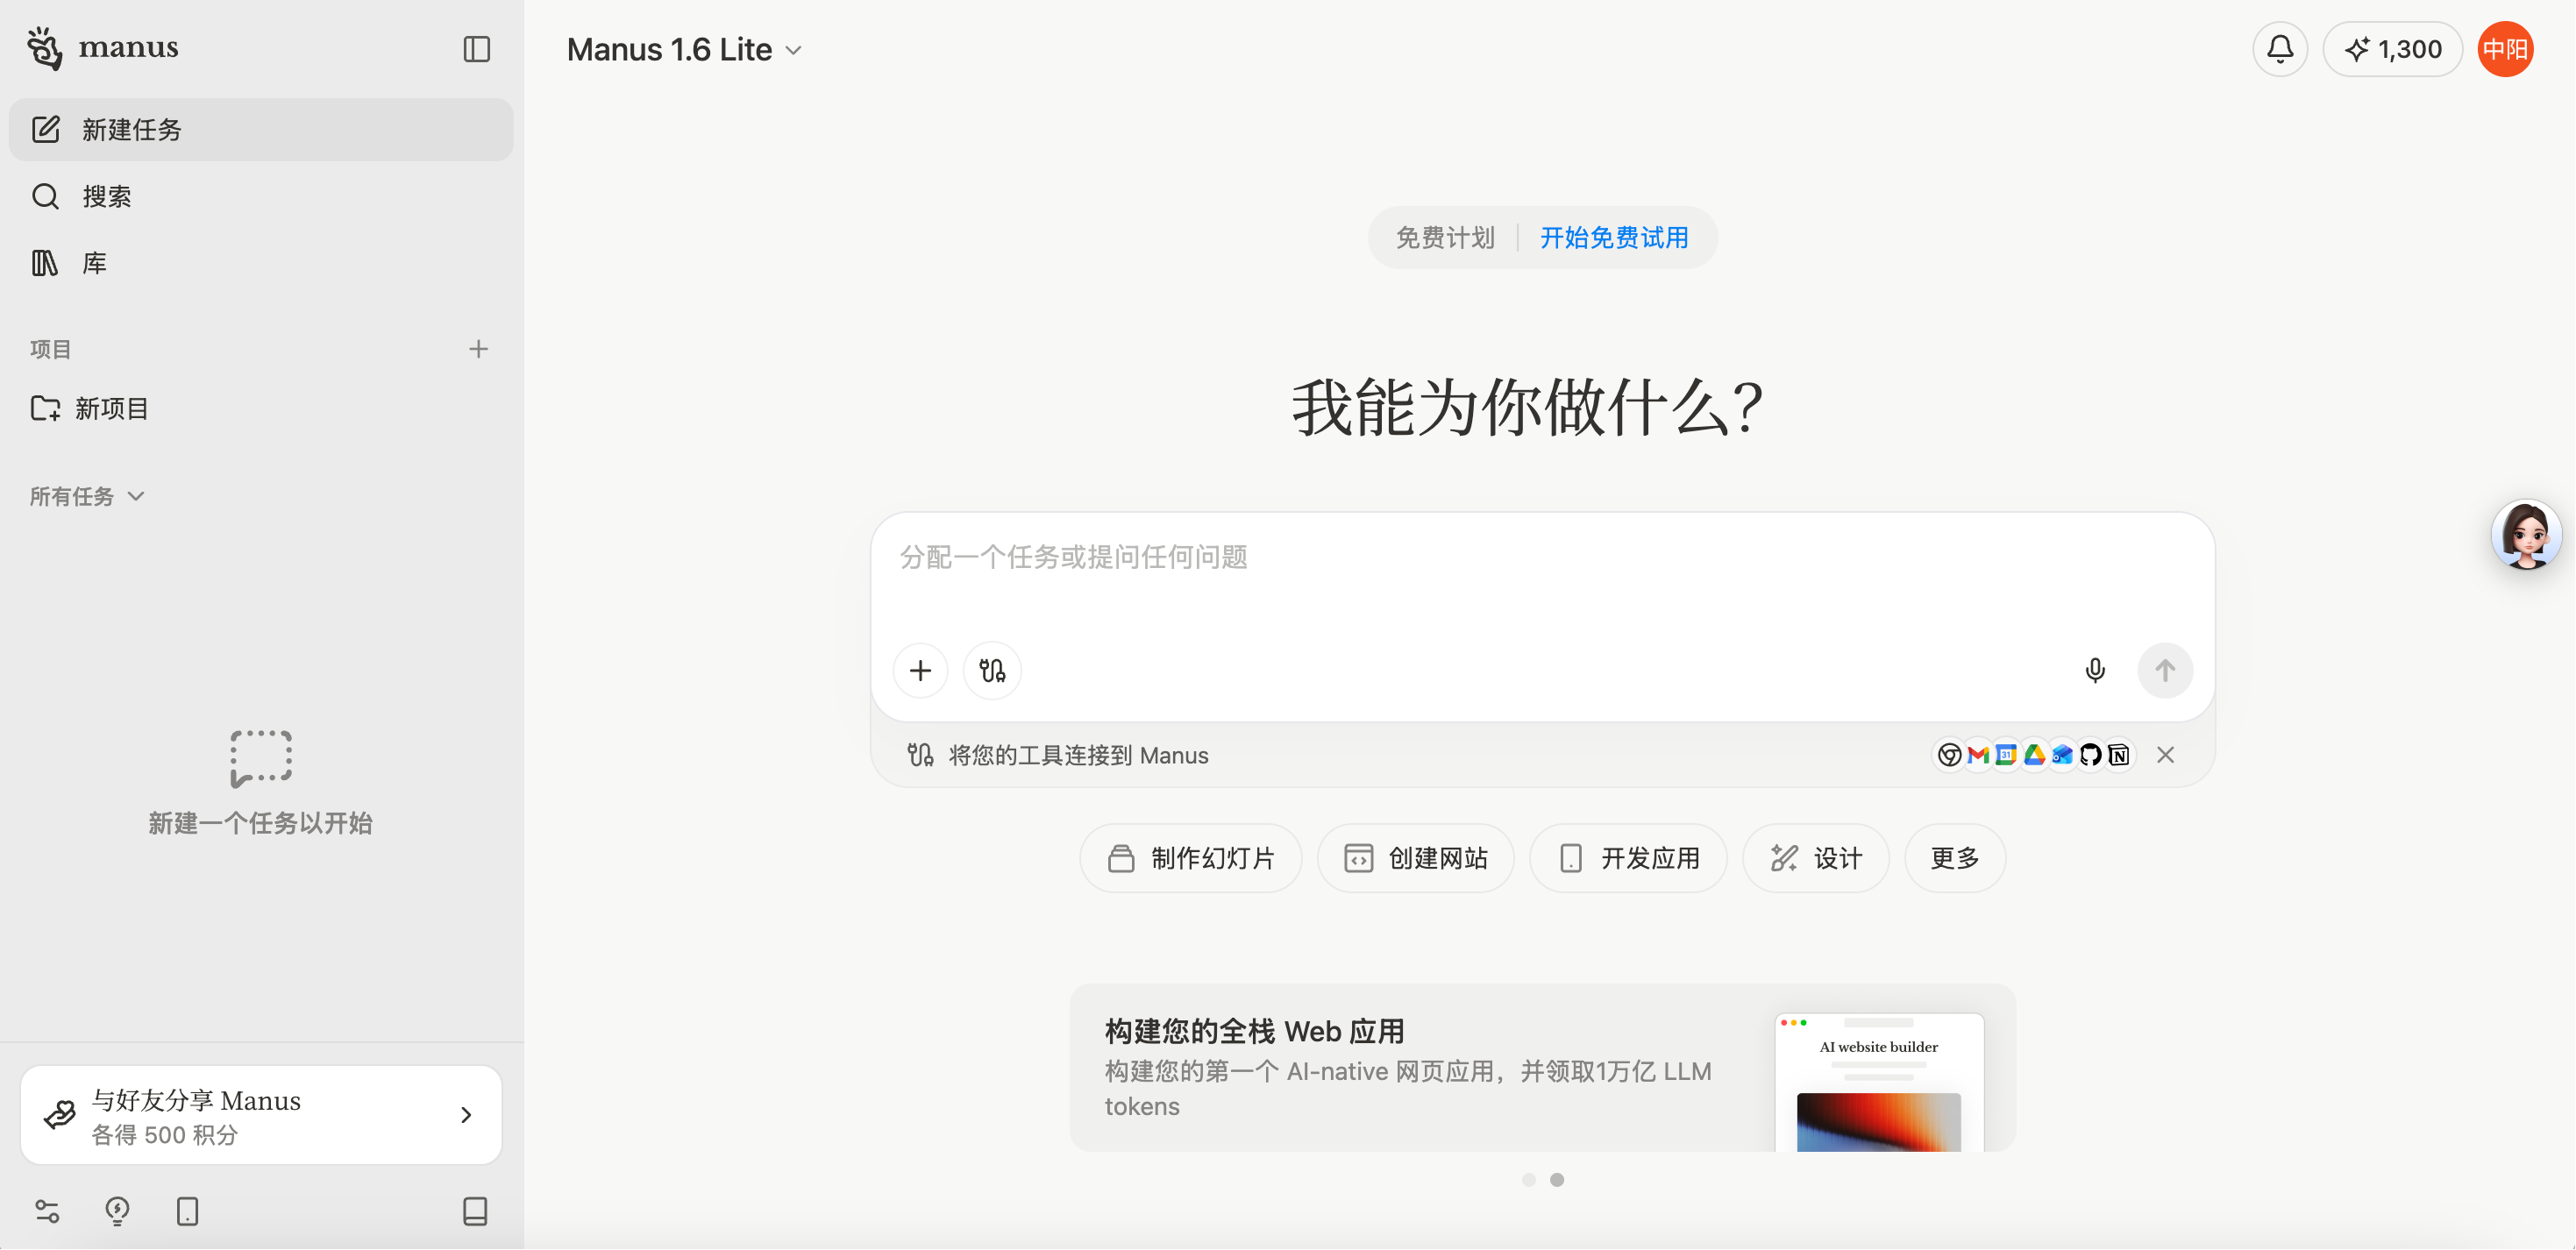Open the settings sliders icon at bottom left
The image size is (2576, 1250).
(x=47, y=1212)
